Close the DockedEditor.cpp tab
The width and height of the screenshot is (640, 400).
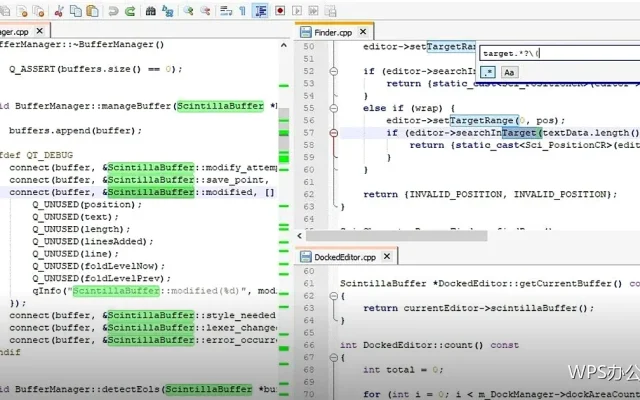click(x=387, y=256)
